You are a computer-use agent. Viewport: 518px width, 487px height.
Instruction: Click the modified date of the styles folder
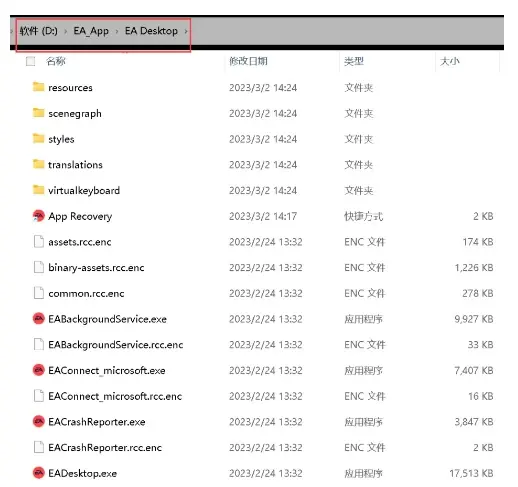(263, 139)
